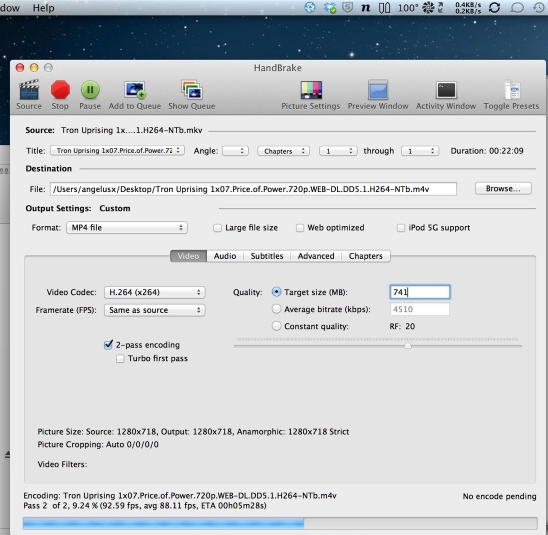Click the Add to Queue icon
The width and height of the screenshot is (548, 535).
coord(135,90)
